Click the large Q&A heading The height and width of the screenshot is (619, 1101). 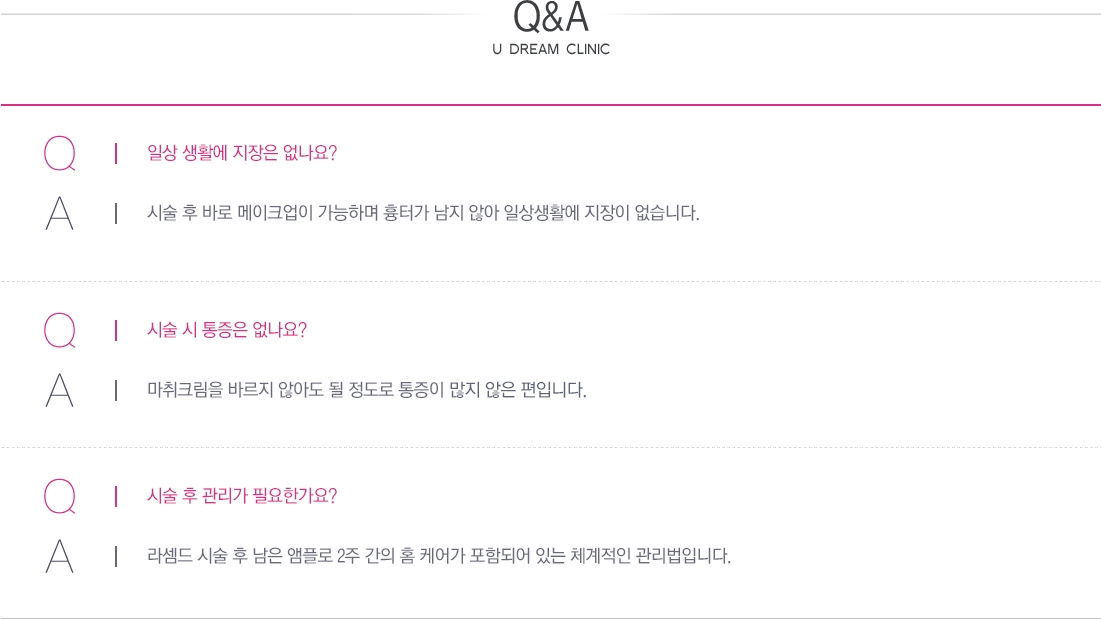point(551,17)
